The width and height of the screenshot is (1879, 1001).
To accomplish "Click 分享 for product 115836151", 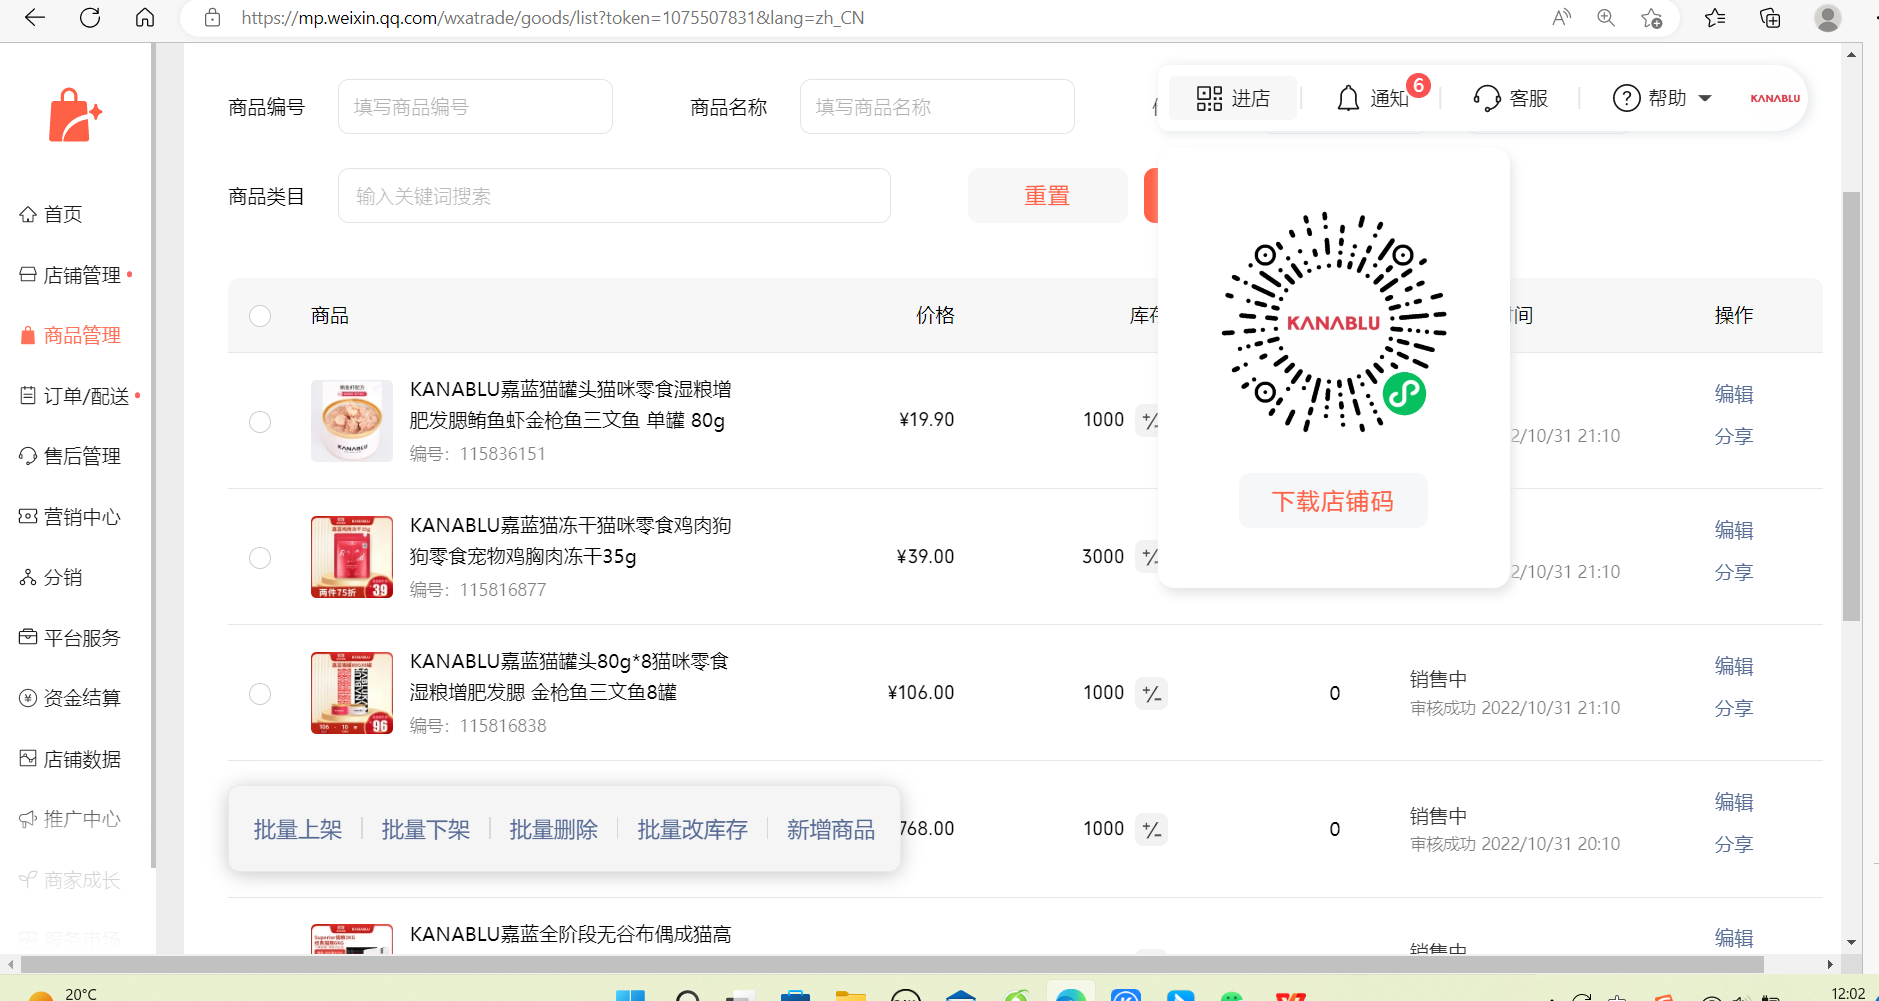I will point(1734,436).
